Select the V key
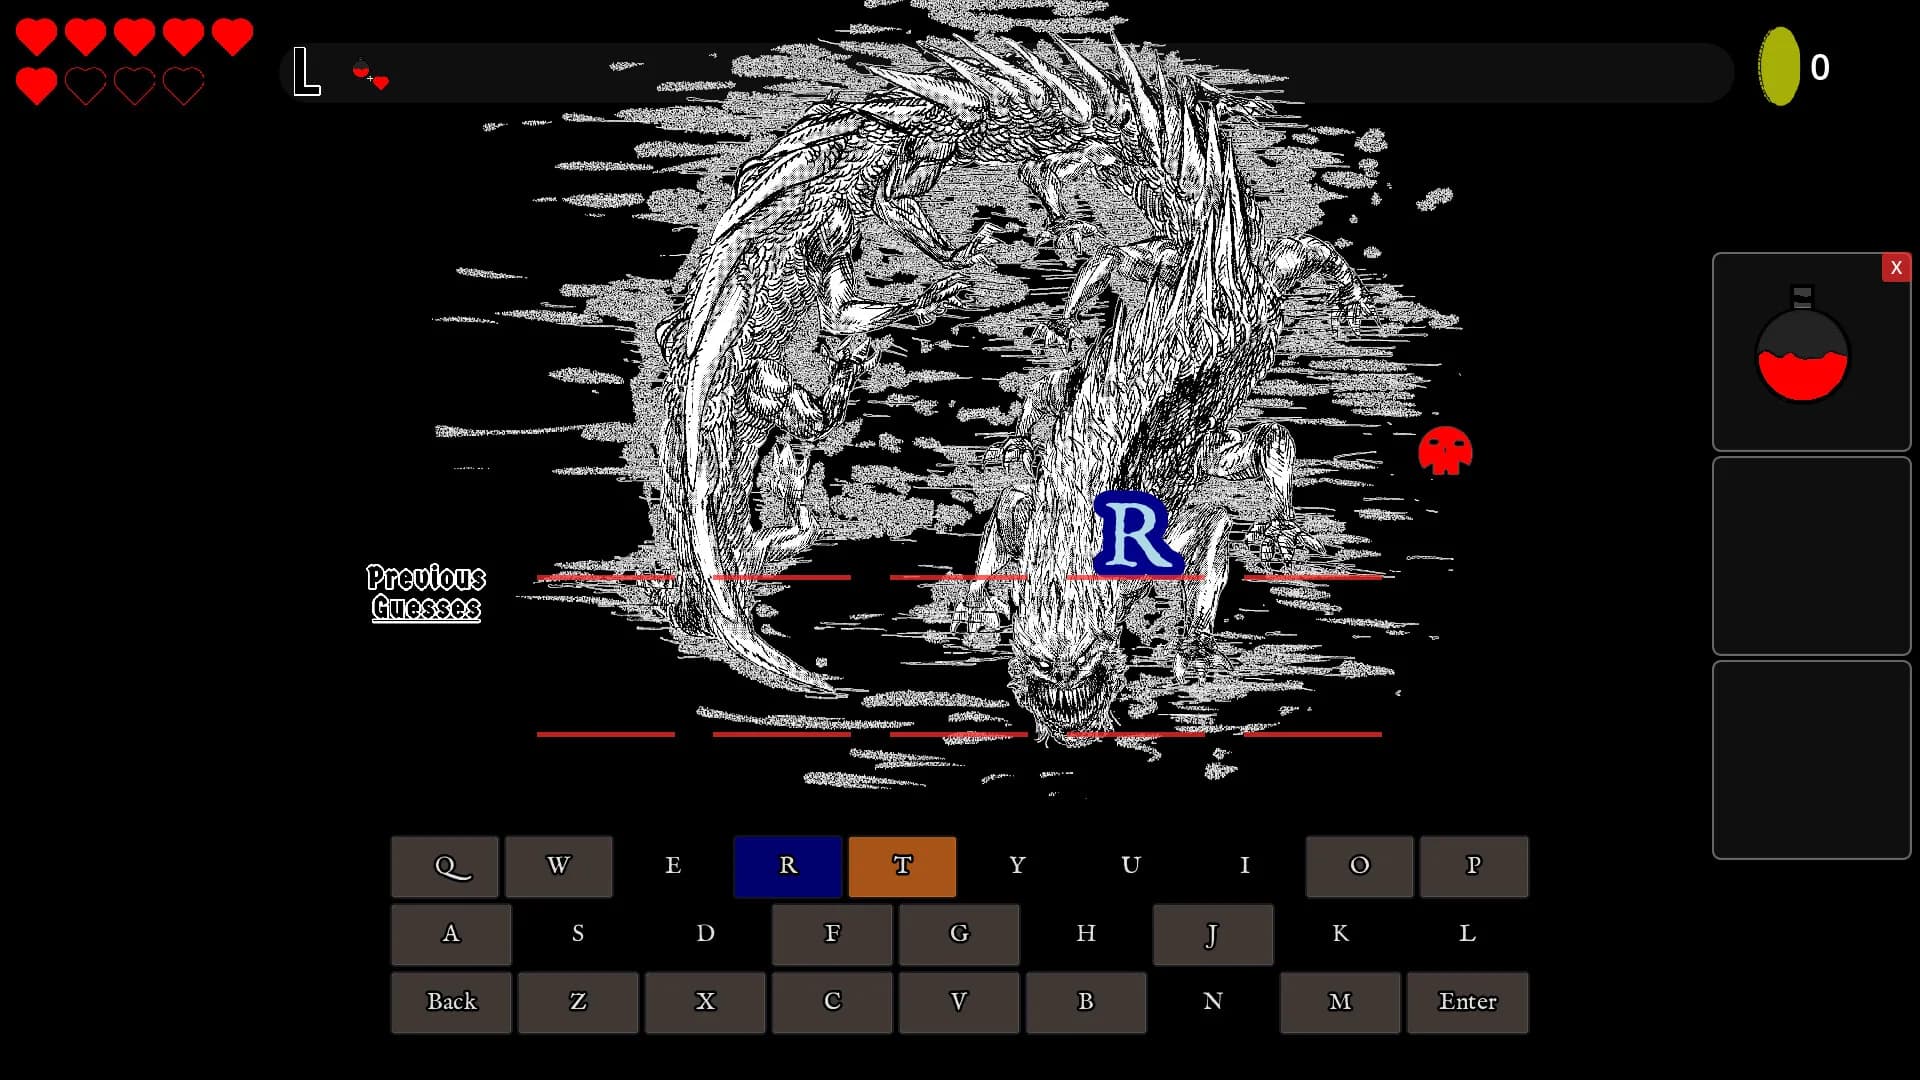 [x=959, y=1002]
